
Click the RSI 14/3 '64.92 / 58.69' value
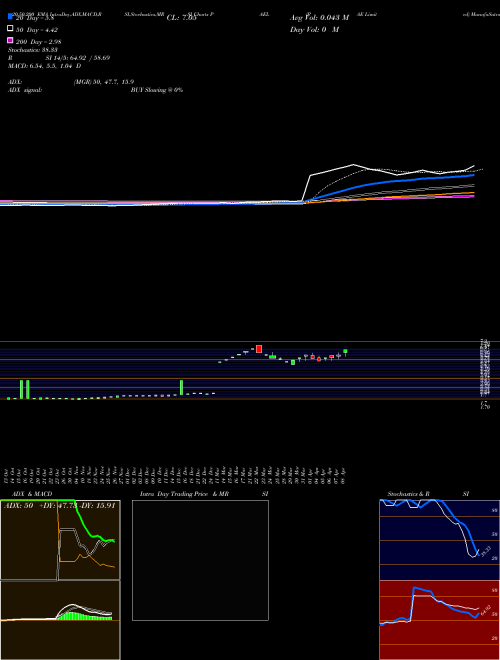coord(89,58)
